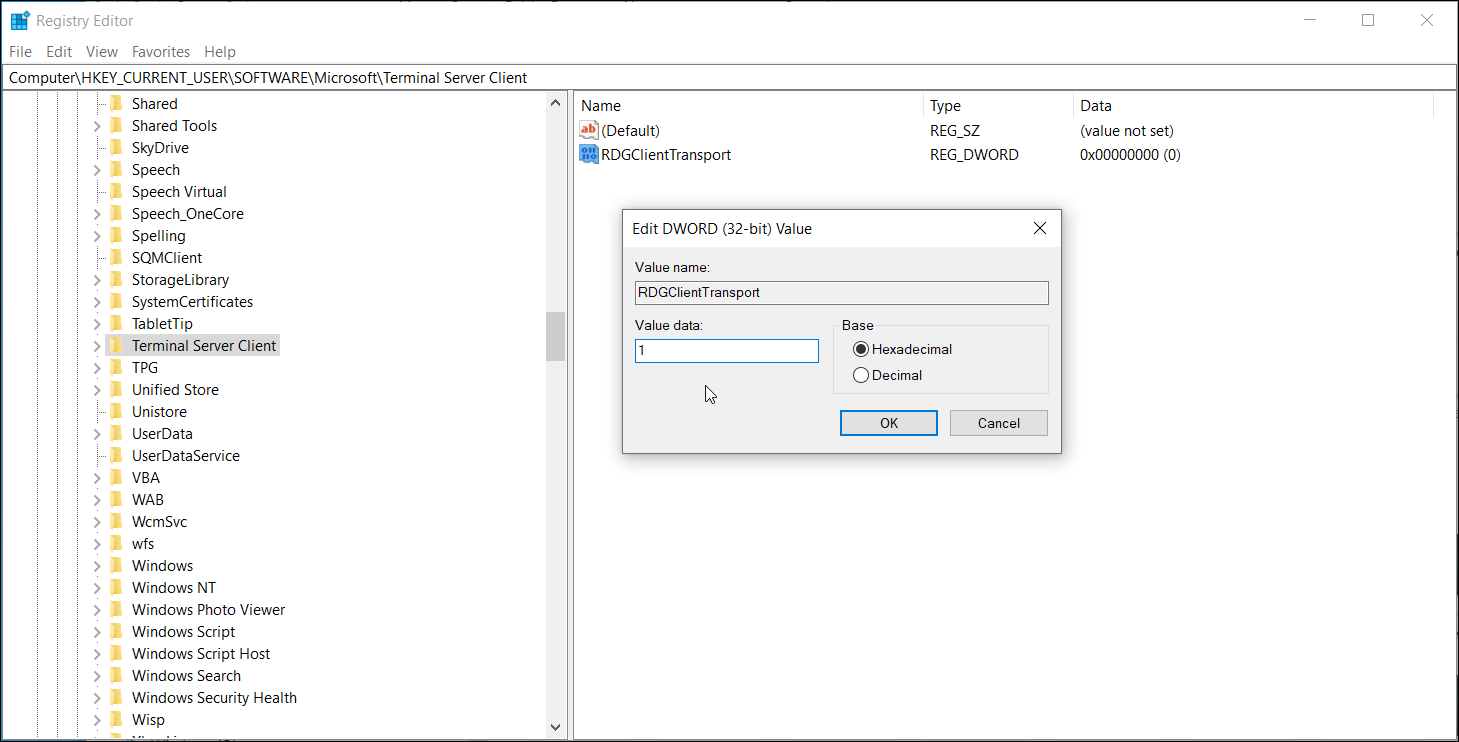Click the tree scrollbar down arrow
Image resolution: width=1459 pixels, height=742 pixels.
click(556, 727)
